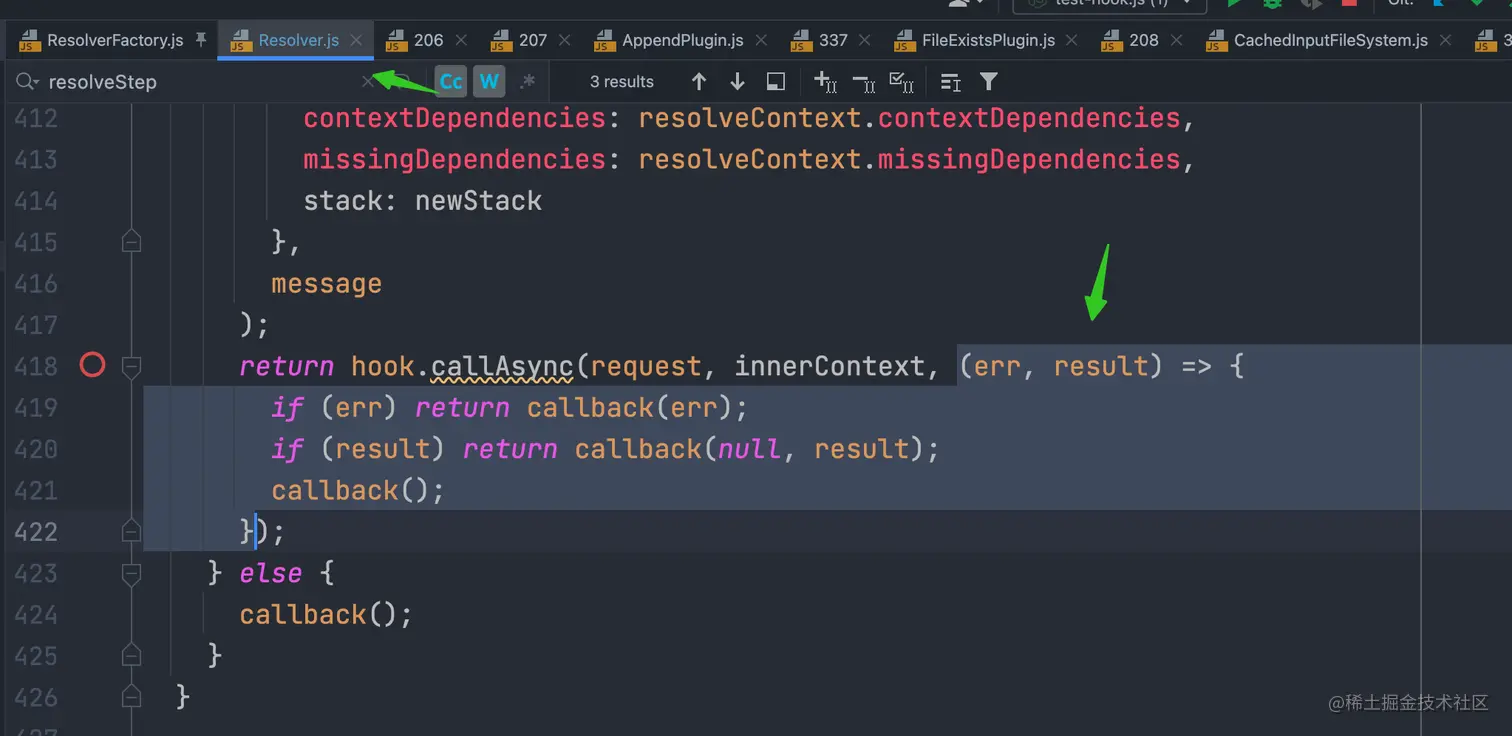
Task: Open search filter funnel icon
Action: tap(988, 81)
